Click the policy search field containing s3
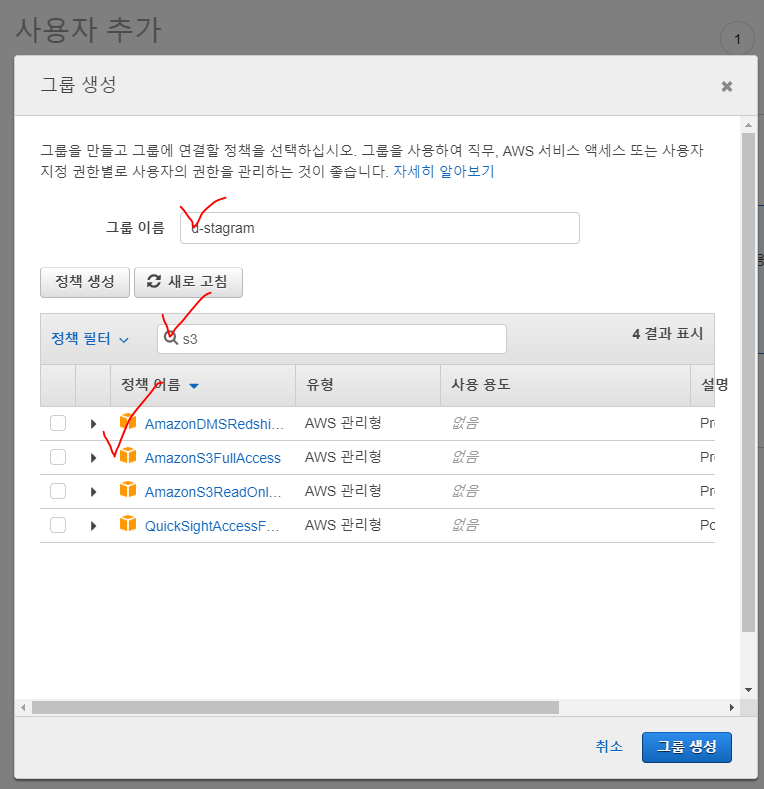Viewport: 764px width, 789px height. point(332,339)
